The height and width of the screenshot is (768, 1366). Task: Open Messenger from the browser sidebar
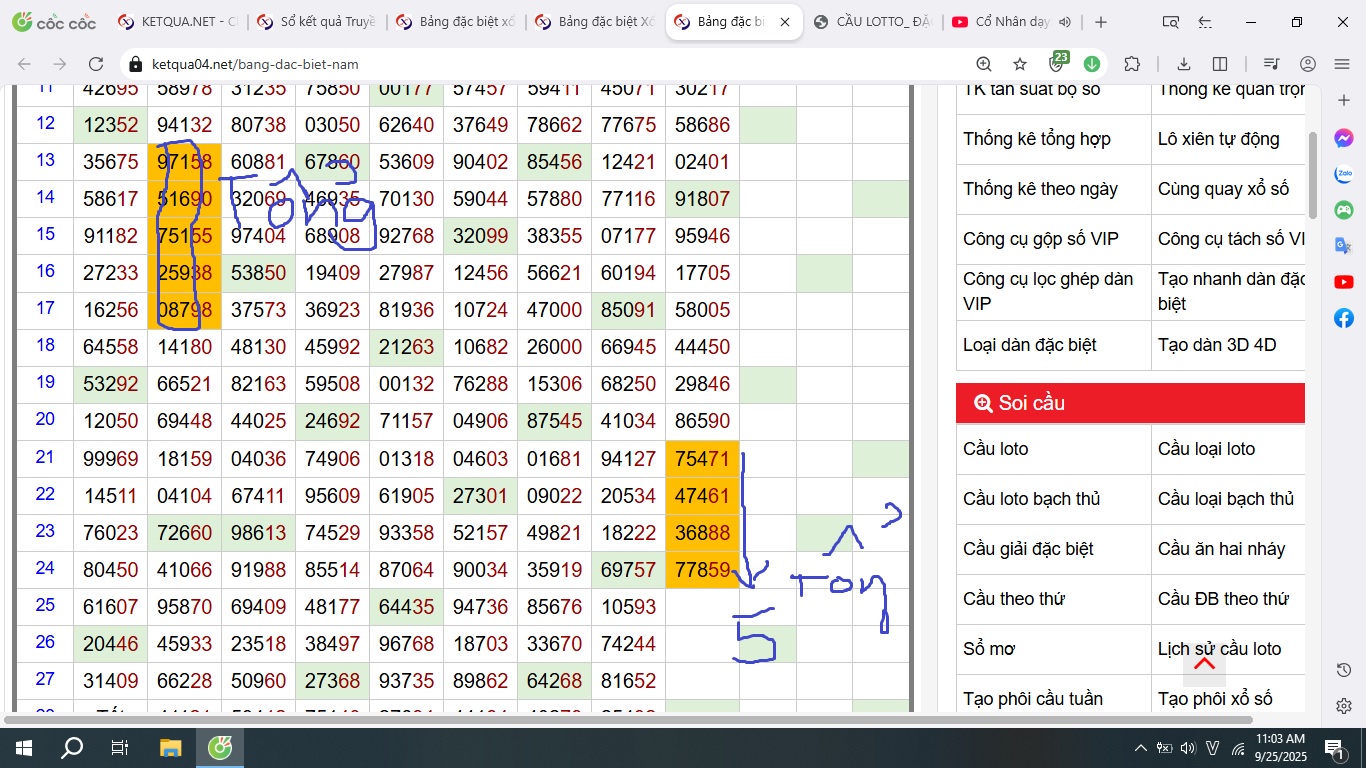1344,138
